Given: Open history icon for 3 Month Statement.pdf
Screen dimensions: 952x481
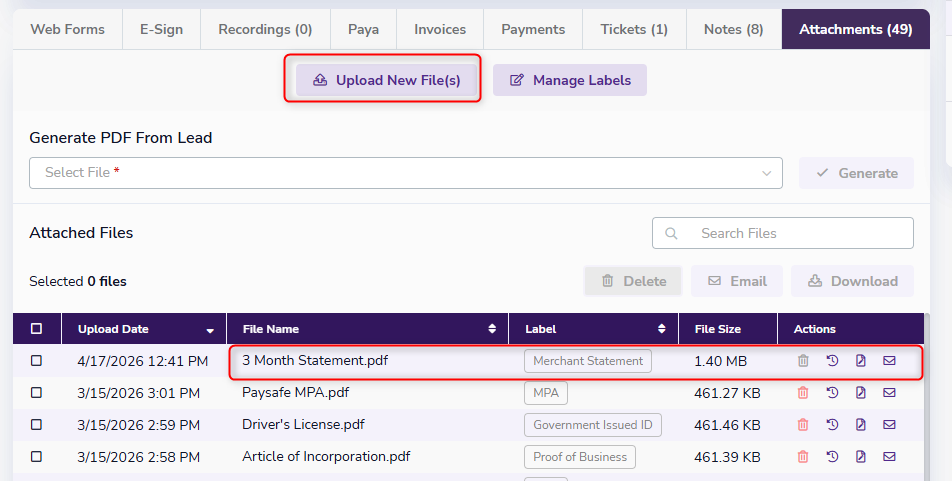Looking at the screenshot, I should [832, 361].
